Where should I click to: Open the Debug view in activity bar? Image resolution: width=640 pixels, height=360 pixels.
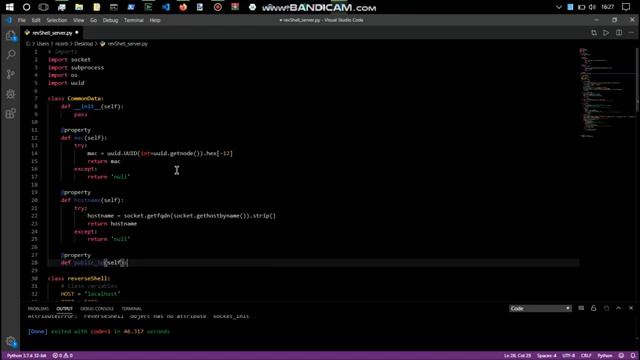pyautogui.click(x=11, y=93)
